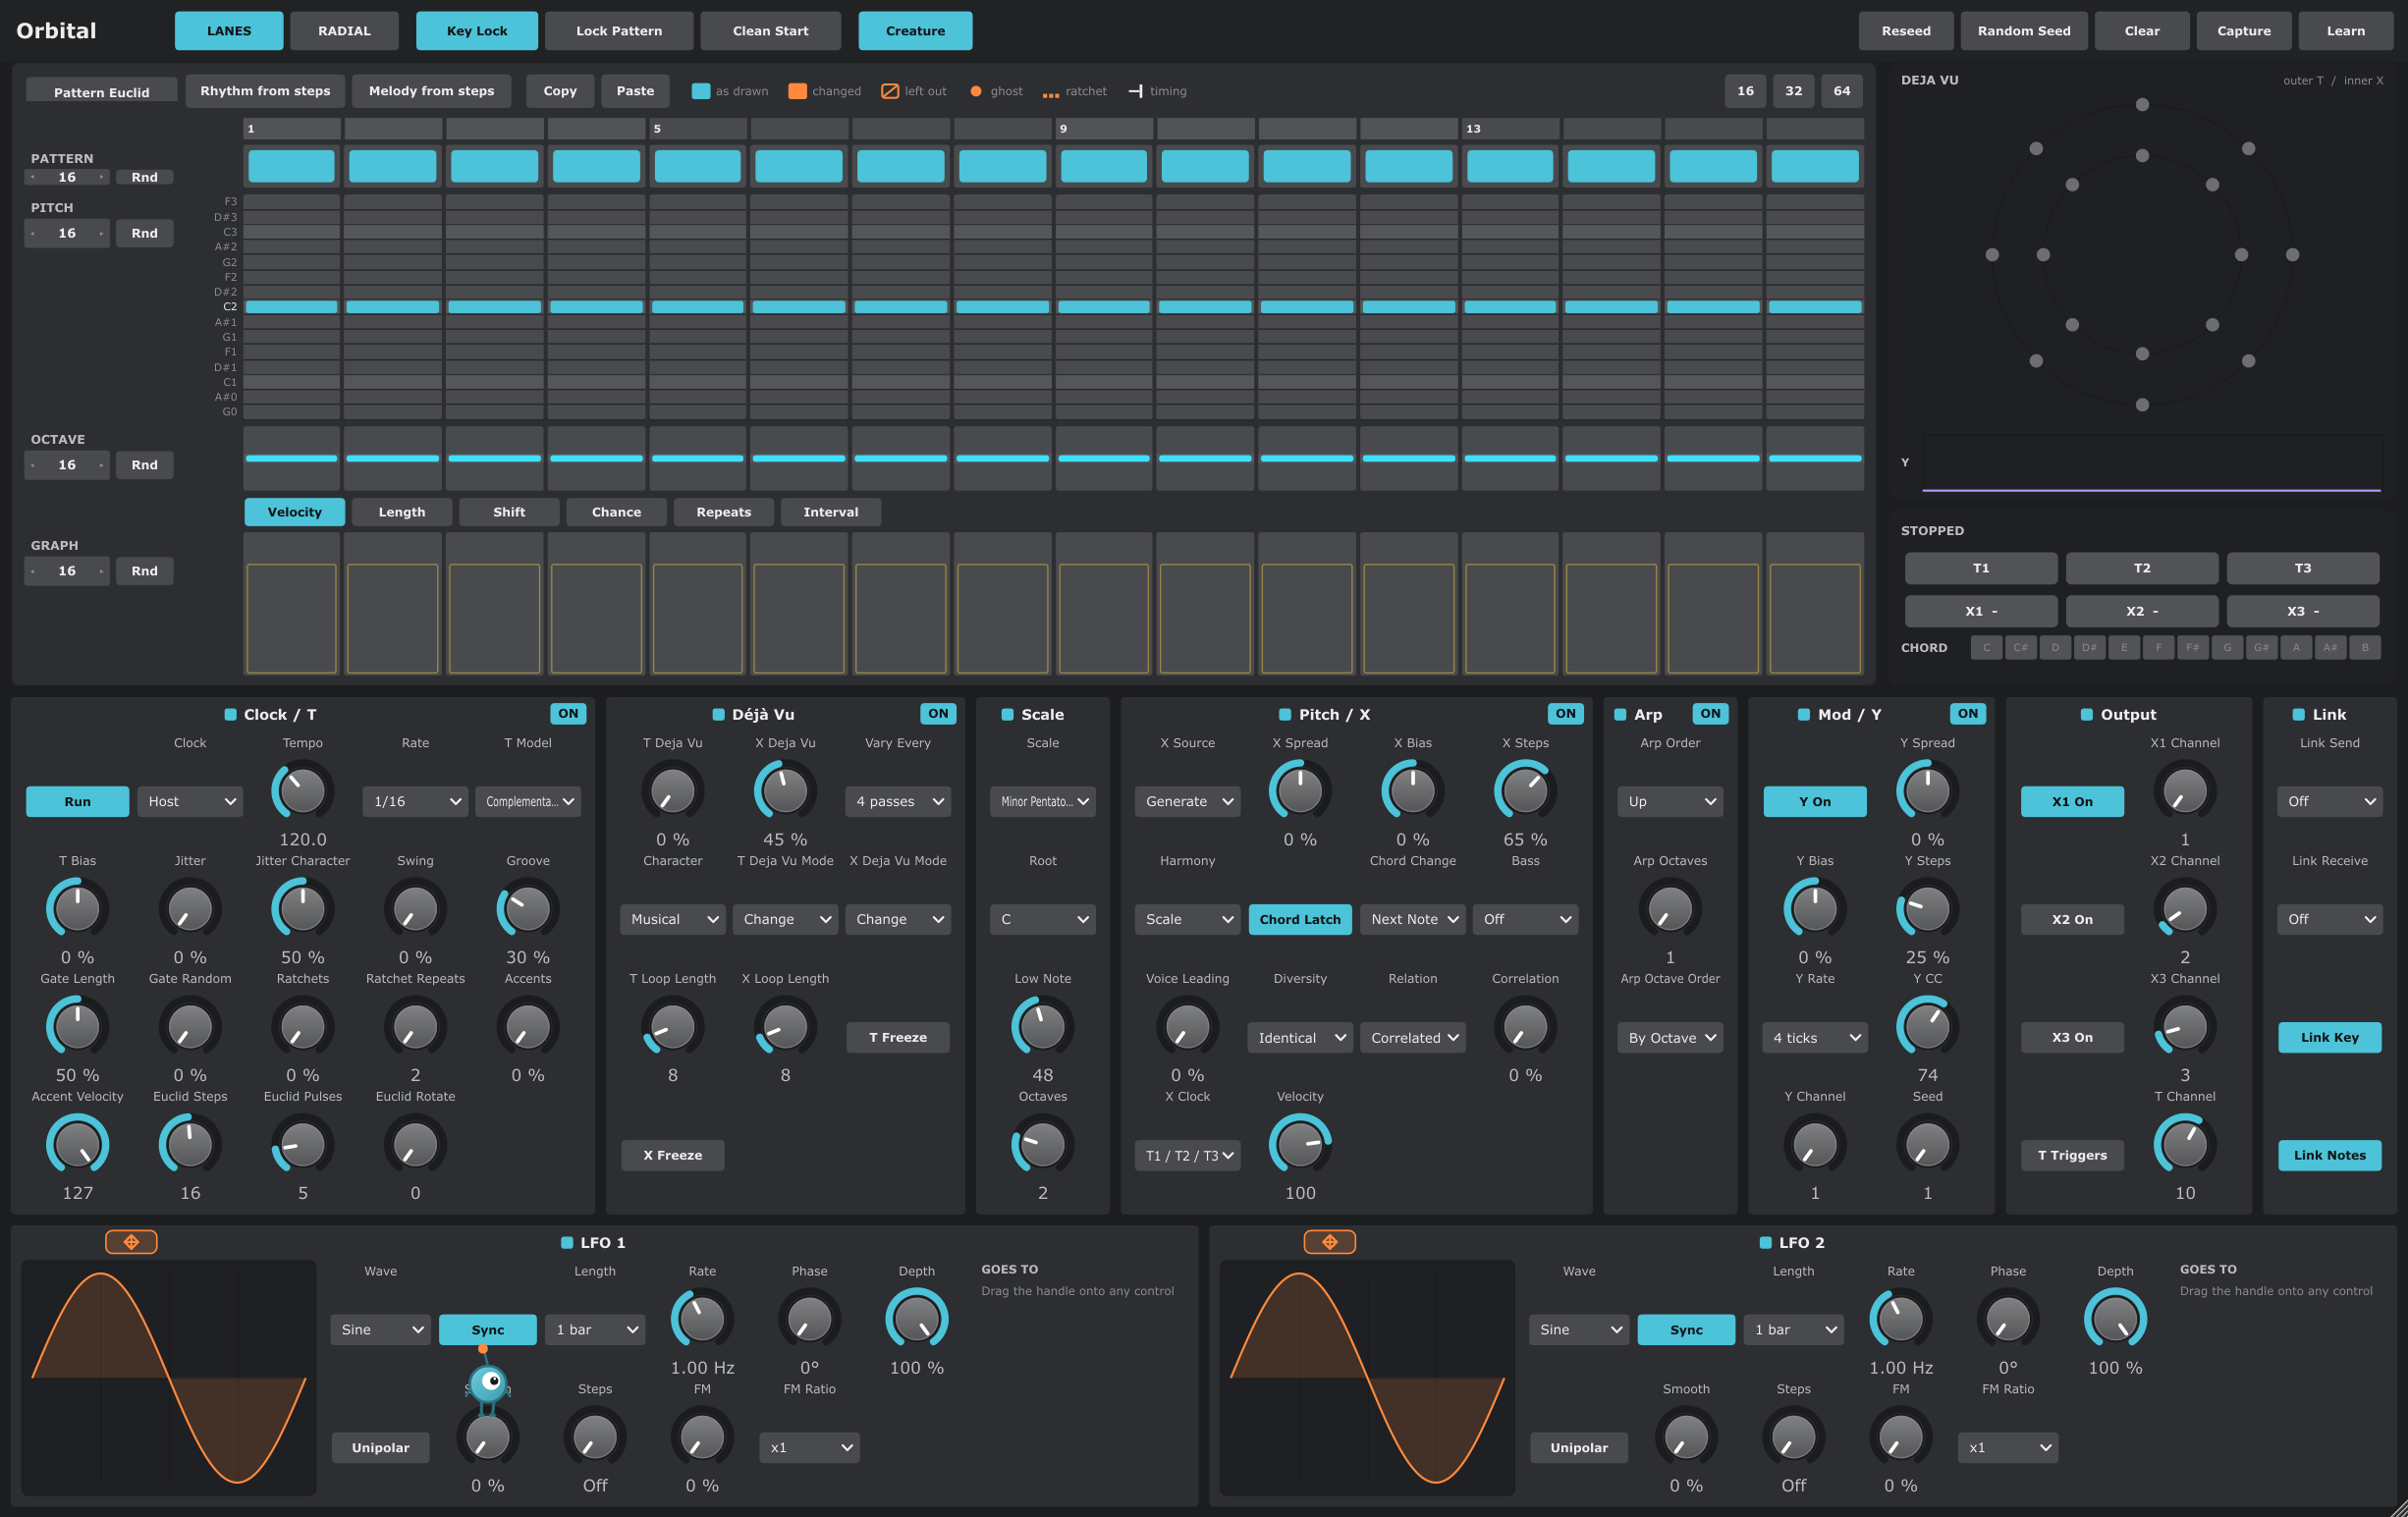Disable the Mod / Y ON switch
This screenshot has width=2408, height=1517.
(1967, 713)
